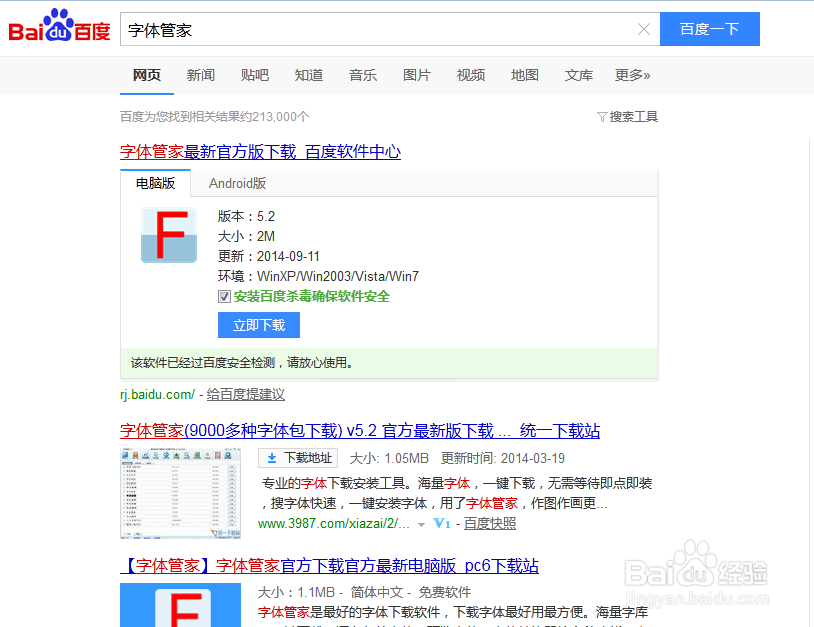
Task: Click the 下载地址 download button
Action: [x=298, y=458]
